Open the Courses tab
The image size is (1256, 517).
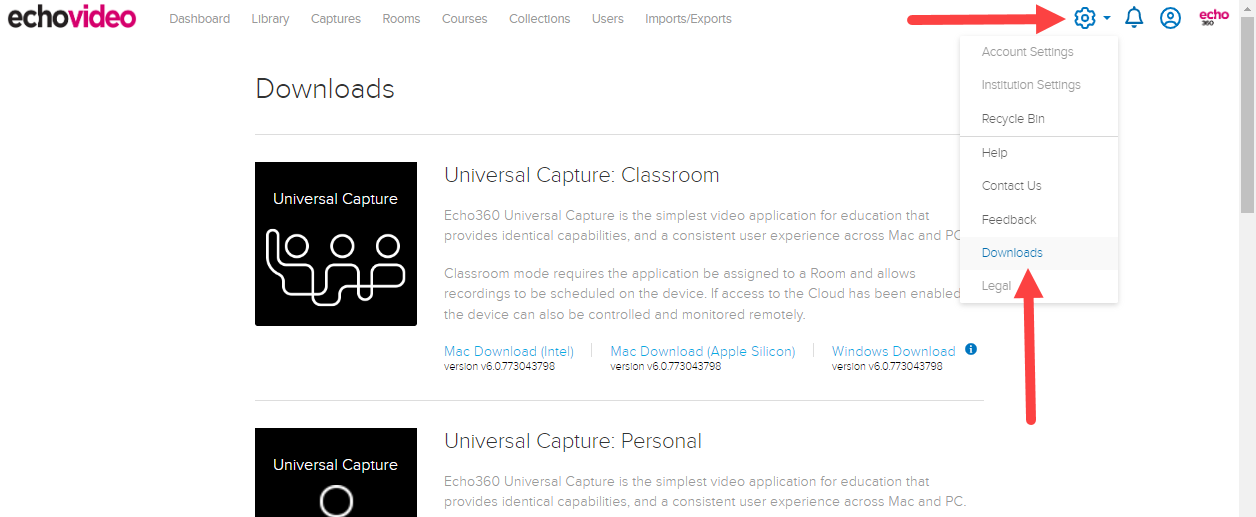point(464,19)
